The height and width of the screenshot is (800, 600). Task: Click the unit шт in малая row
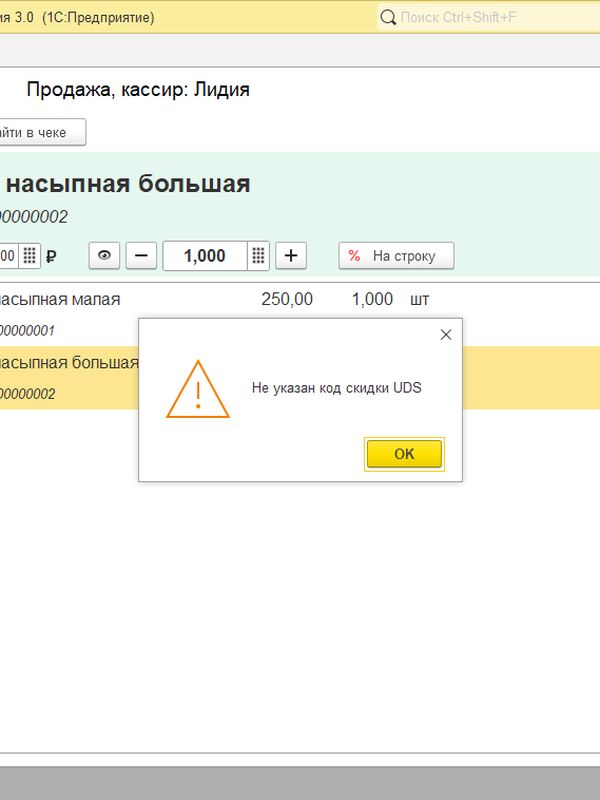tap(419, 299)
